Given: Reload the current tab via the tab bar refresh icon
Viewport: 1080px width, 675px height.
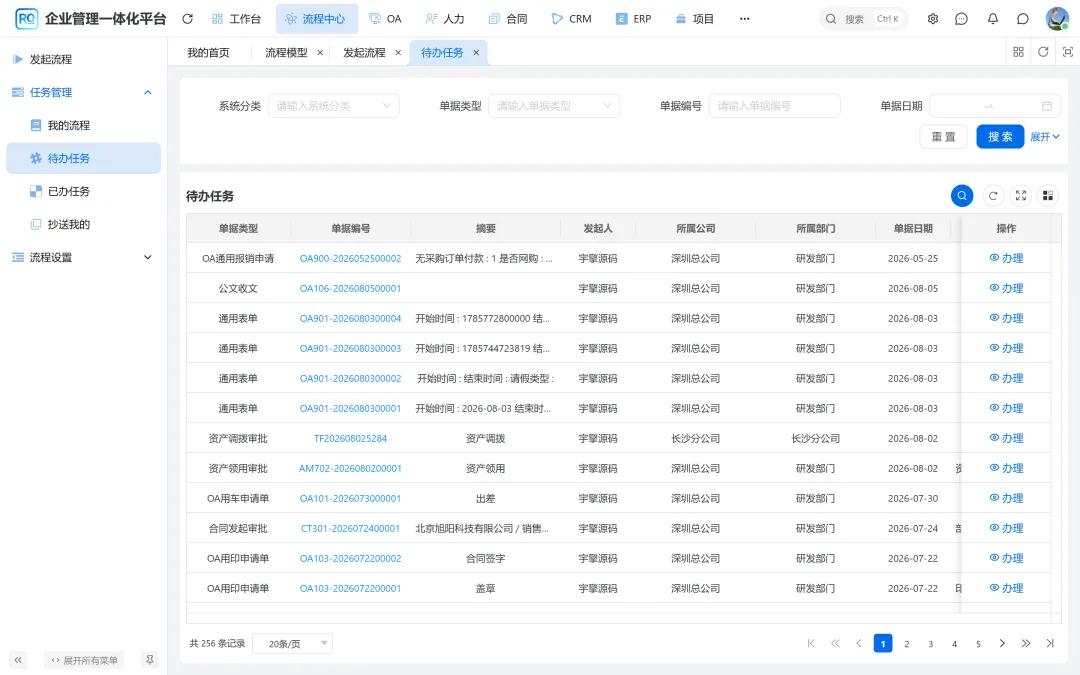Looking at the screenshot, I should (x=1043, y=52).
